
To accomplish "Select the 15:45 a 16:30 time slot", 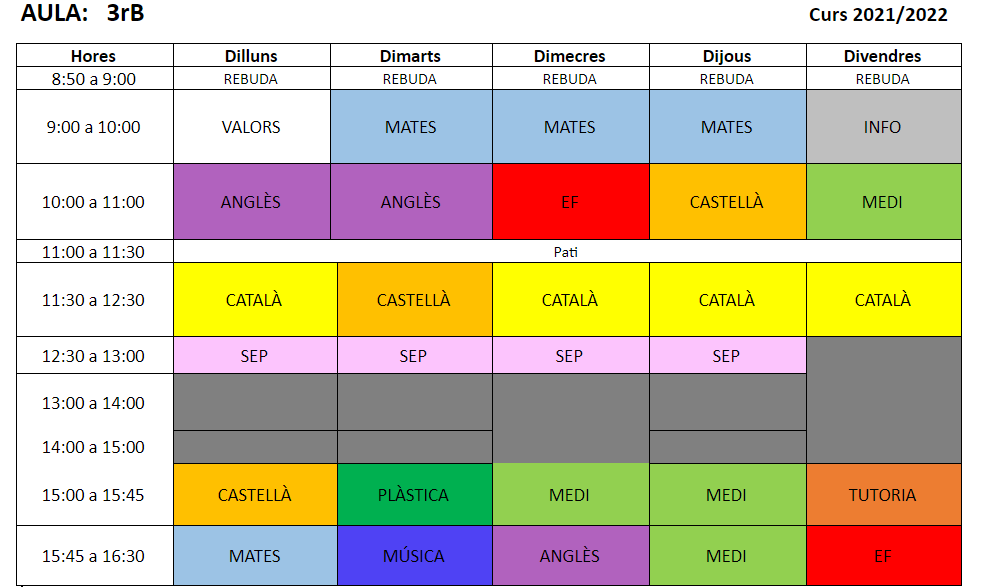I will [94, 556].
